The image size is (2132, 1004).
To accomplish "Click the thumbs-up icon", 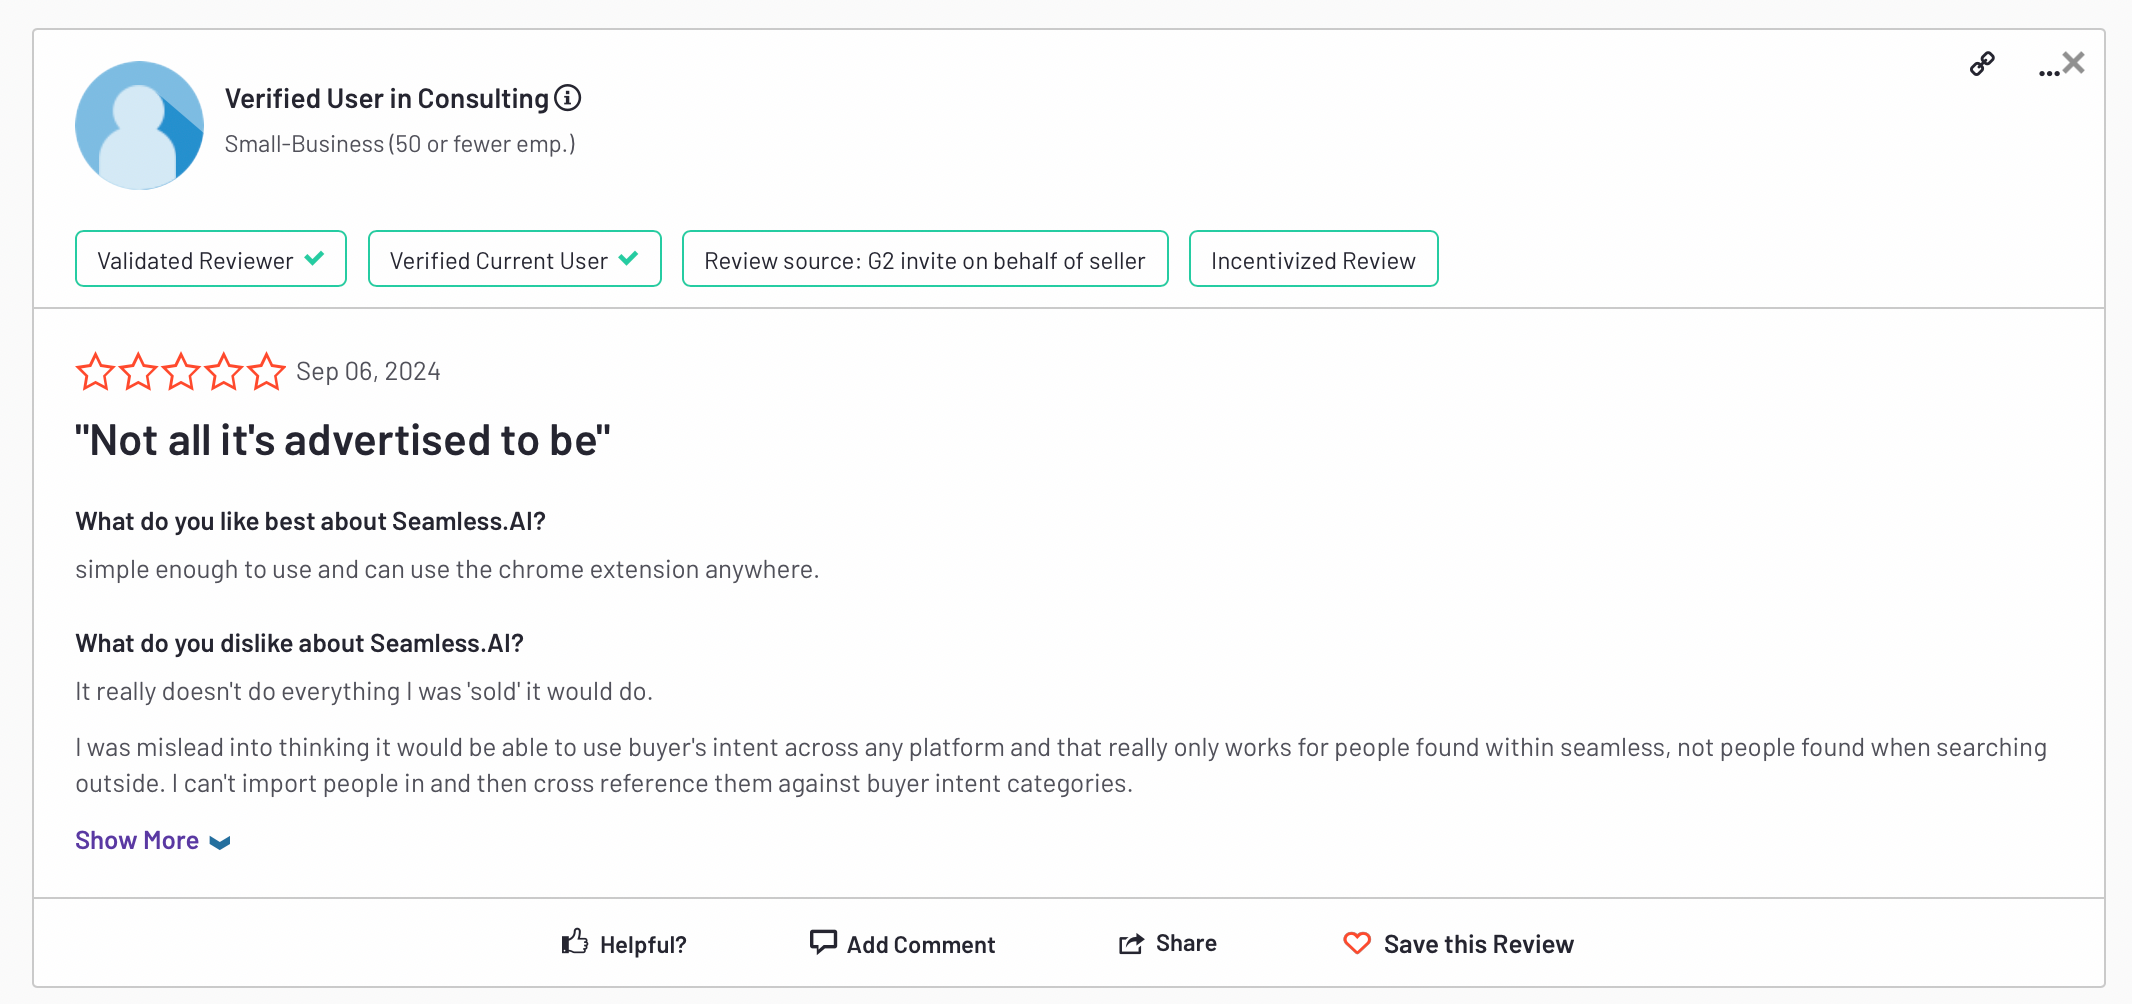I will [x=575, y=941].
